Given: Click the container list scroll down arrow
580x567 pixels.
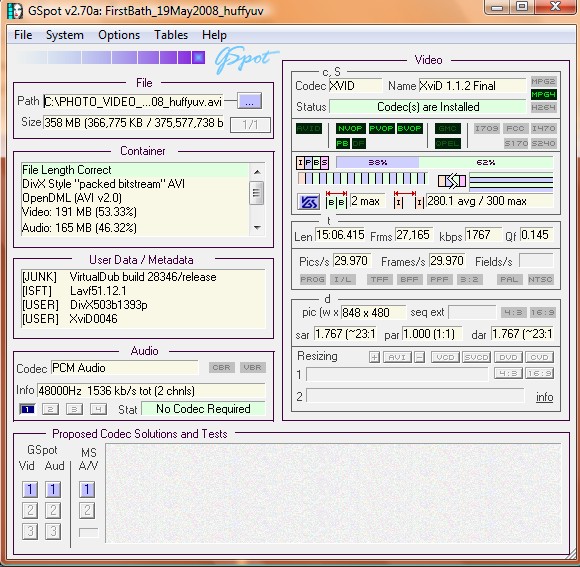Looking at the screenshot, I should coord(257,227).
